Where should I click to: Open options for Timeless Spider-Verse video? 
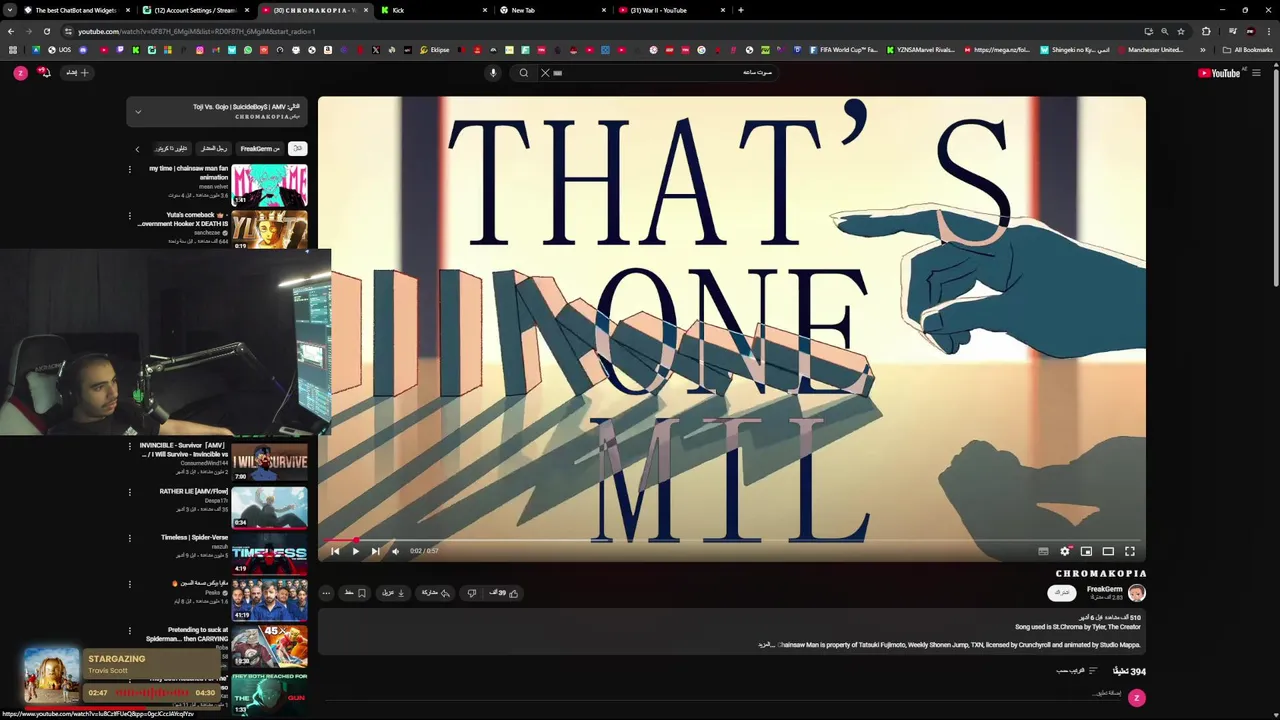129,538
